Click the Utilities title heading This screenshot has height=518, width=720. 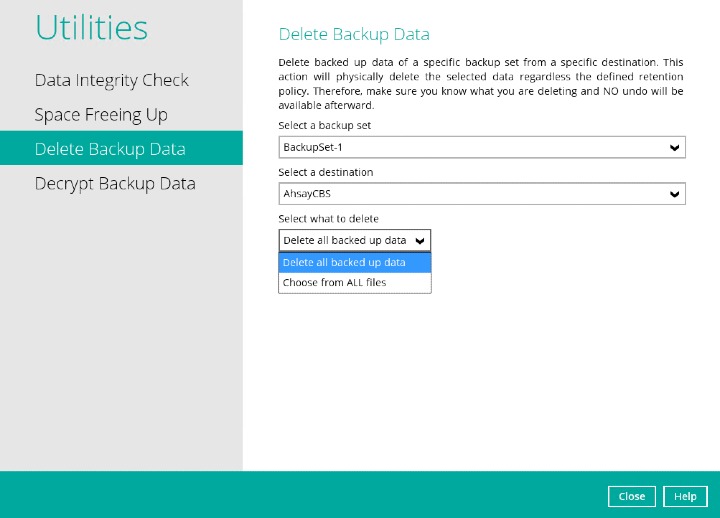92,28
